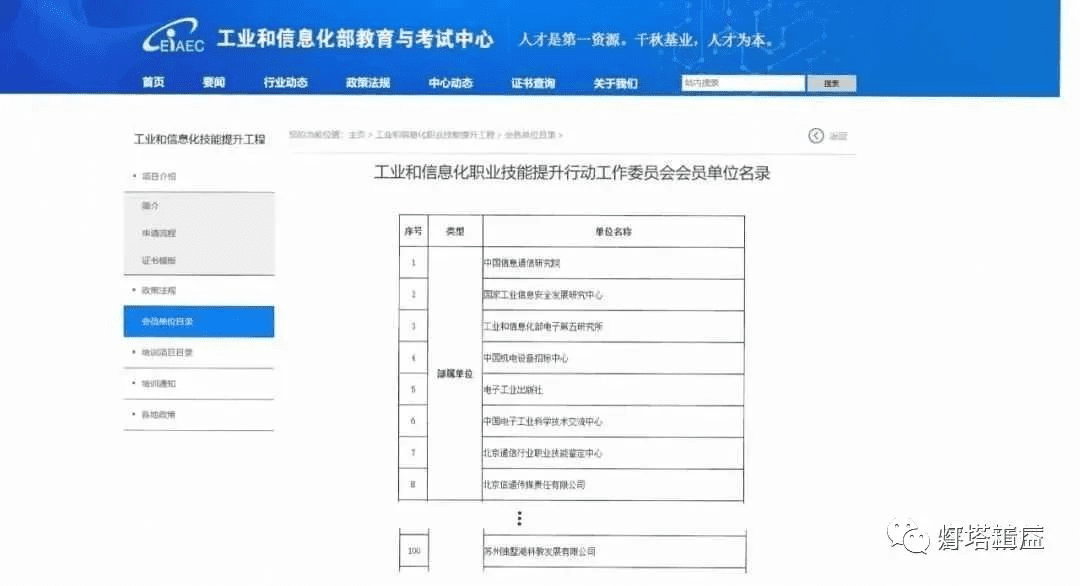Select 申请流程 in the sidebar
The image size is (1080, 586).
point(159,233)
